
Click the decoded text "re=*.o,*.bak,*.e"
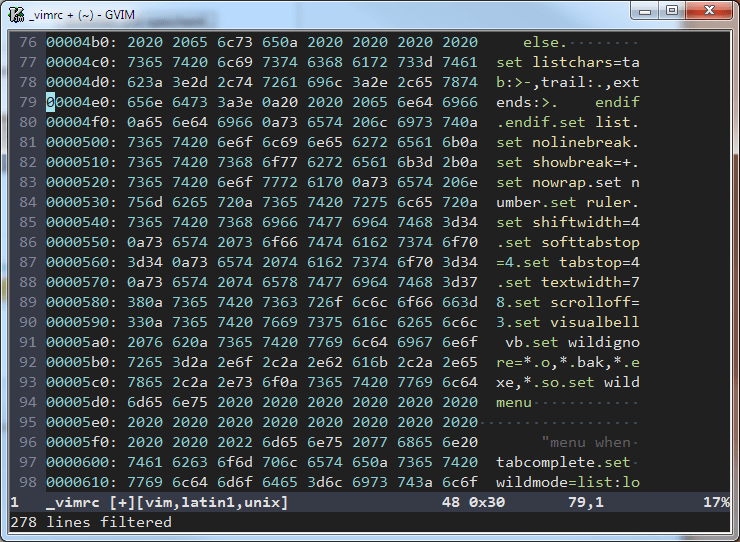coord(568,362)
